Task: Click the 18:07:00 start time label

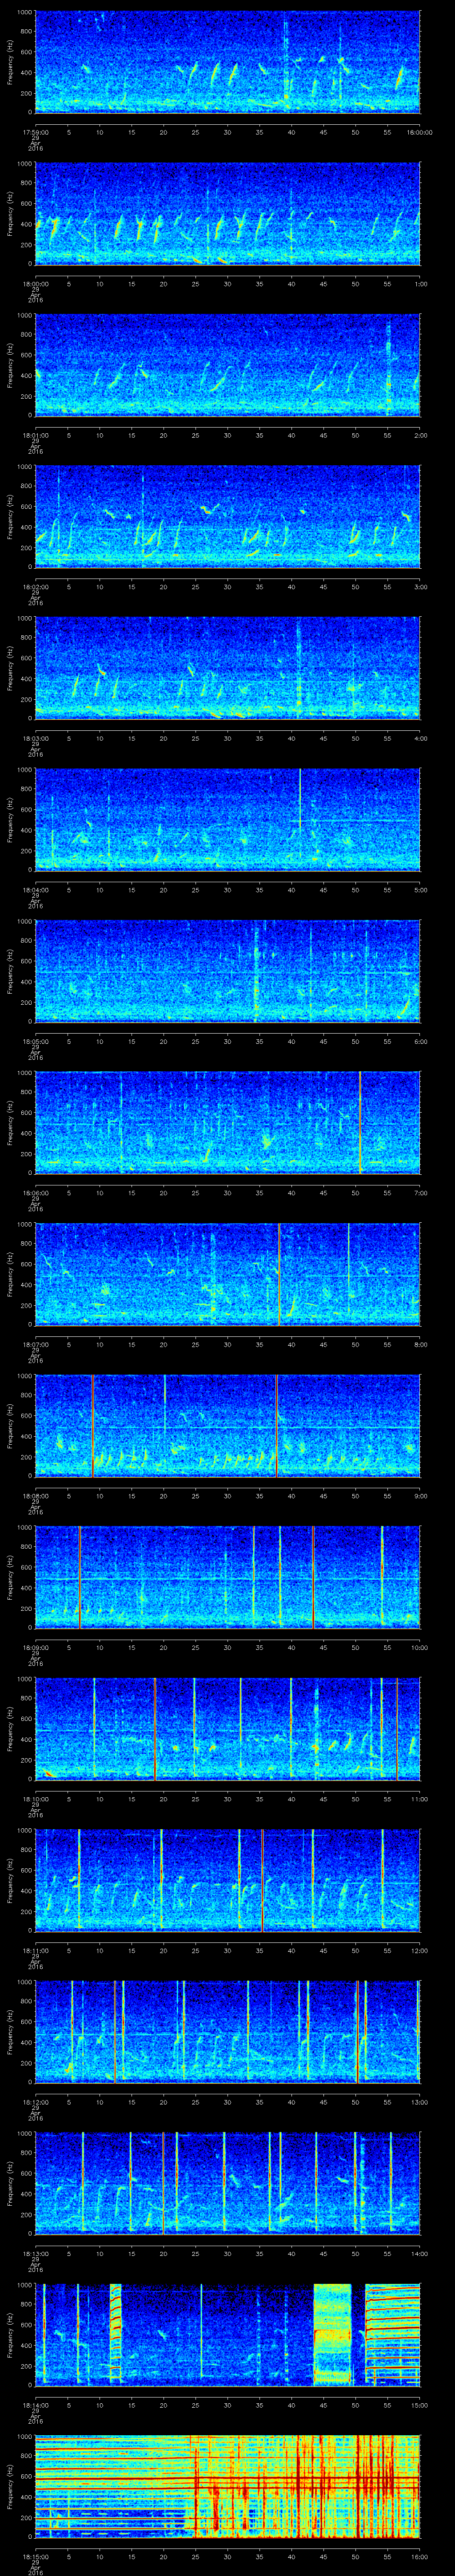Action: [36, 1344]
